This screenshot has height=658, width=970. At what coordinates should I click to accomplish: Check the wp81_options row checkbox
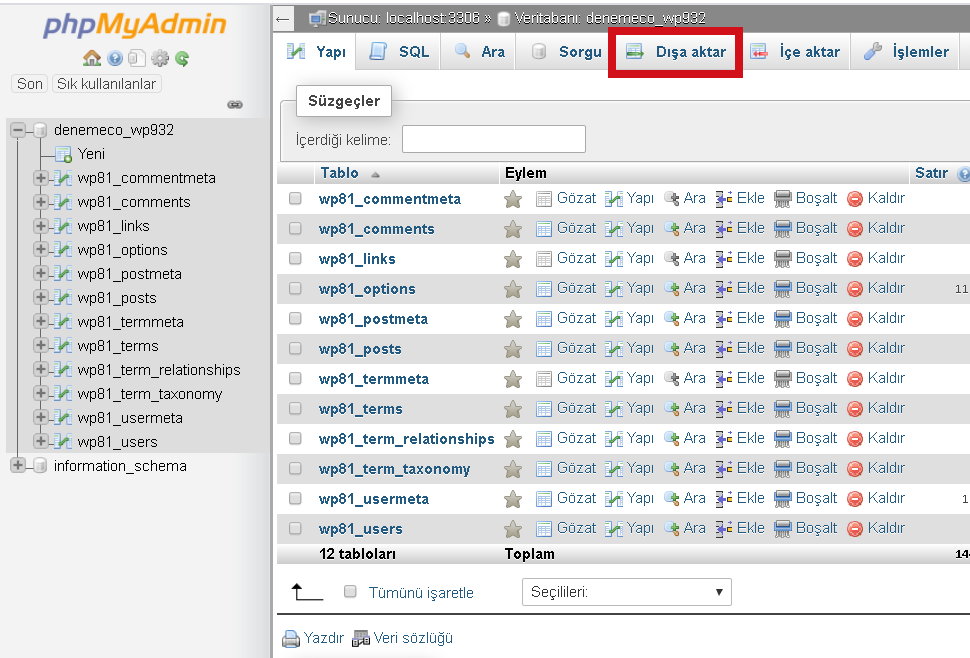295,288
